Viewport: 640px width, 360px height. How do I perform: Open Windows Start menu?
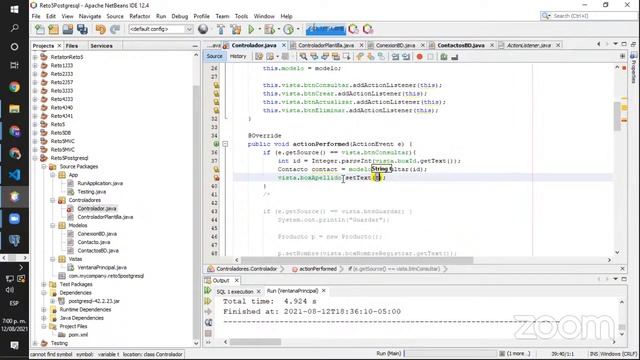14,9
